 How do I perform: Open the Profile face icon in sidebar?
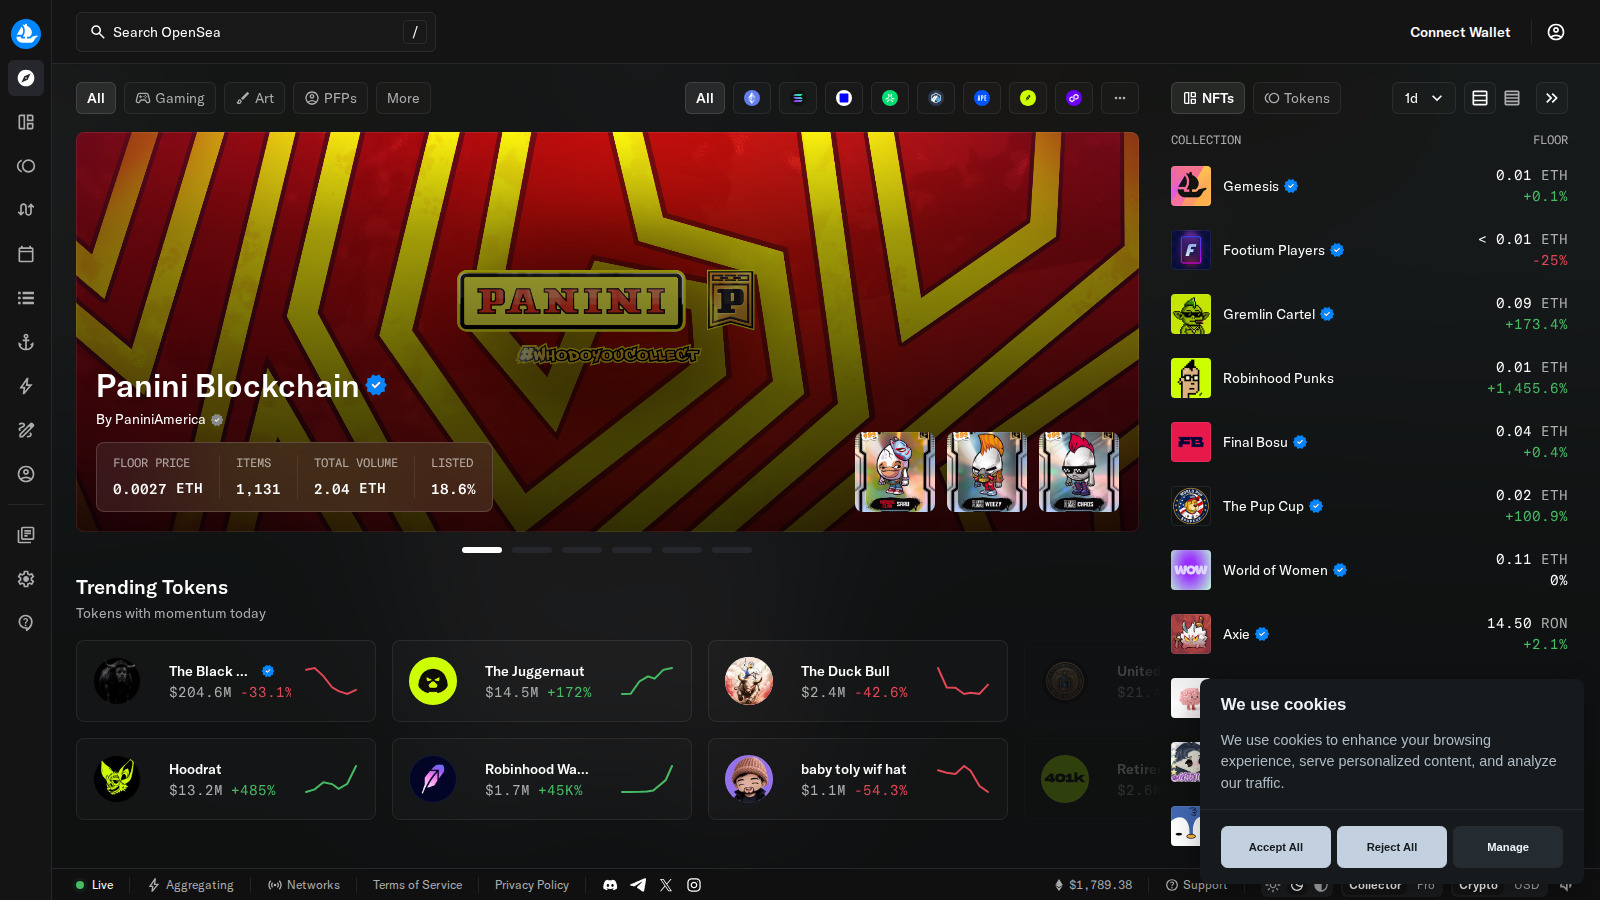(x=26, y=474)
